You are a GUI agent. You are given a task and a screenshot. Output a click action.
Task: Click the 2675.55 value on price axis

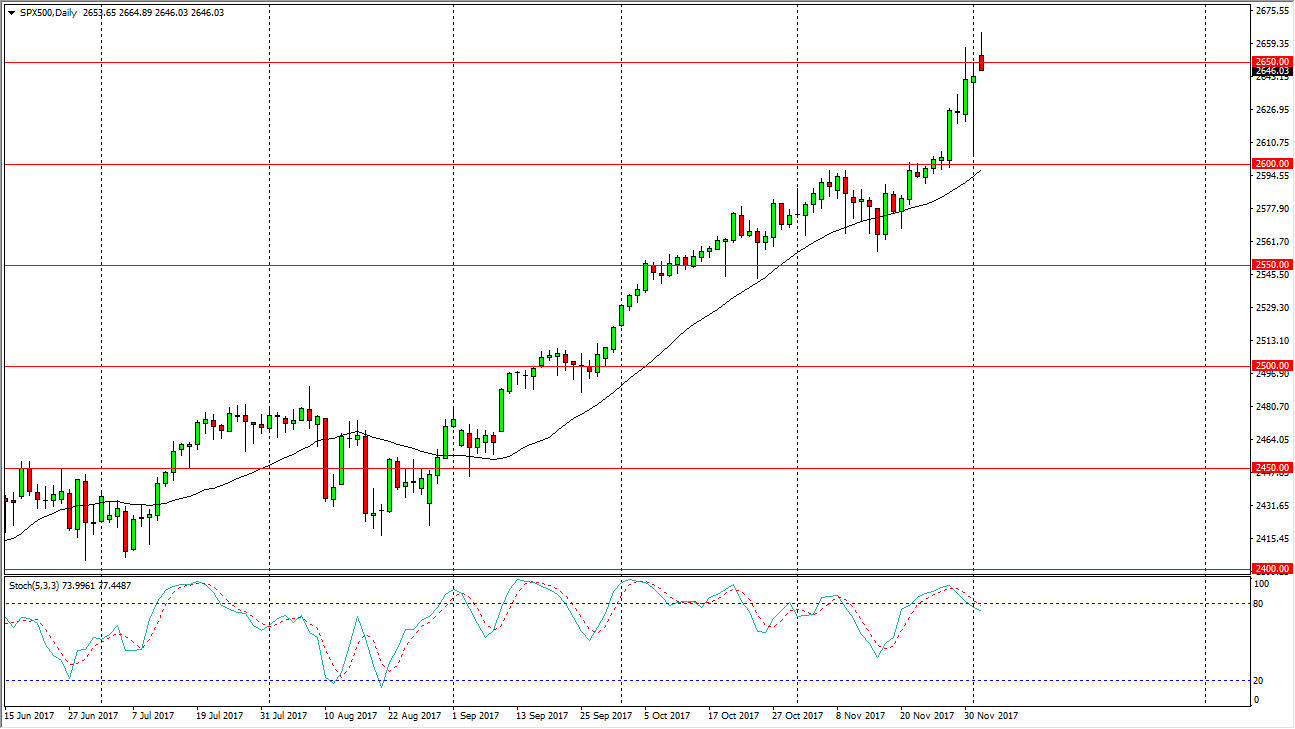point(1270,10)
